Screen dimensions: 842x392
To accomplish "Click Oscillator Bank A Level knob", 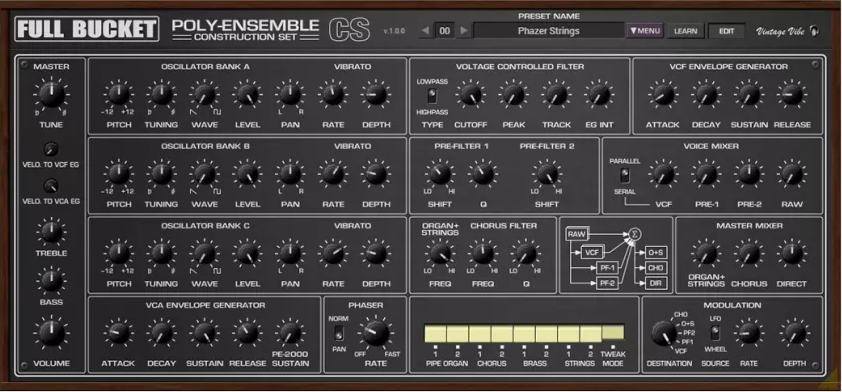I will [x=248, y=95].
